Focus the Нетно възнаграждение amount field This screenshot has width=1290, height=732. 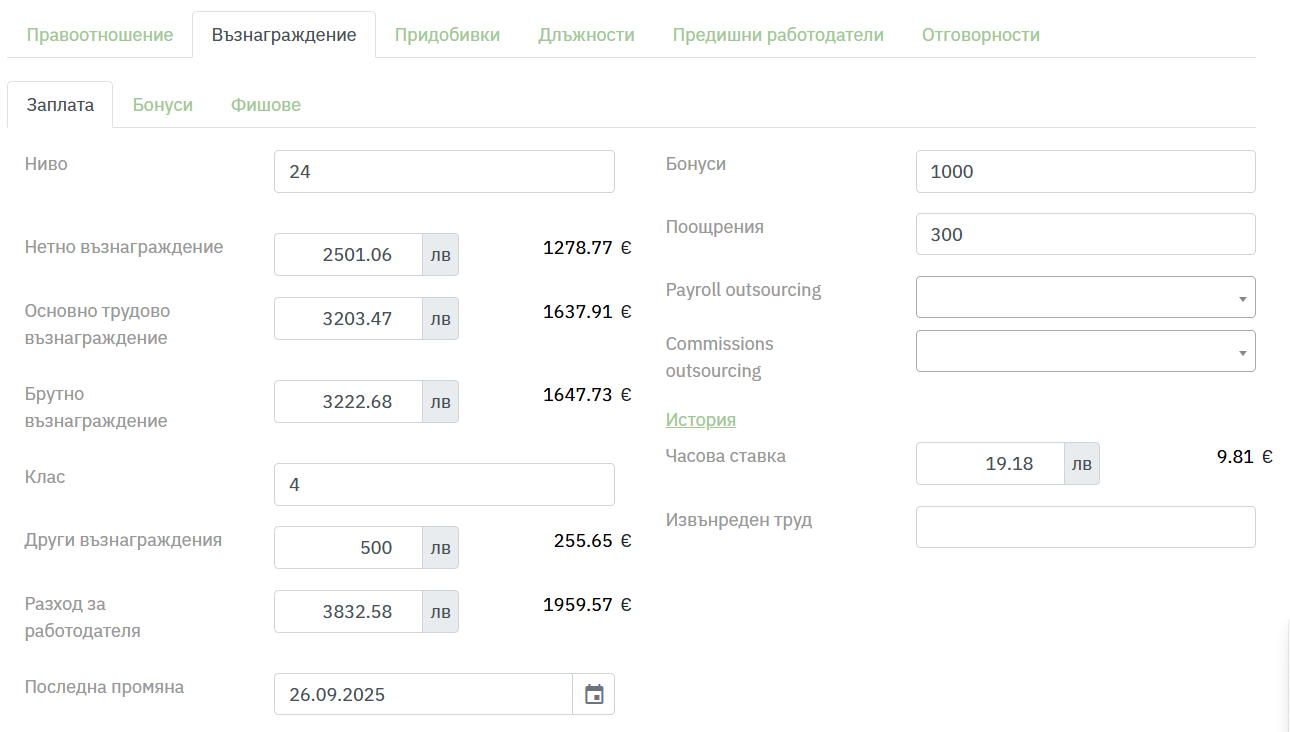[348, 255]
